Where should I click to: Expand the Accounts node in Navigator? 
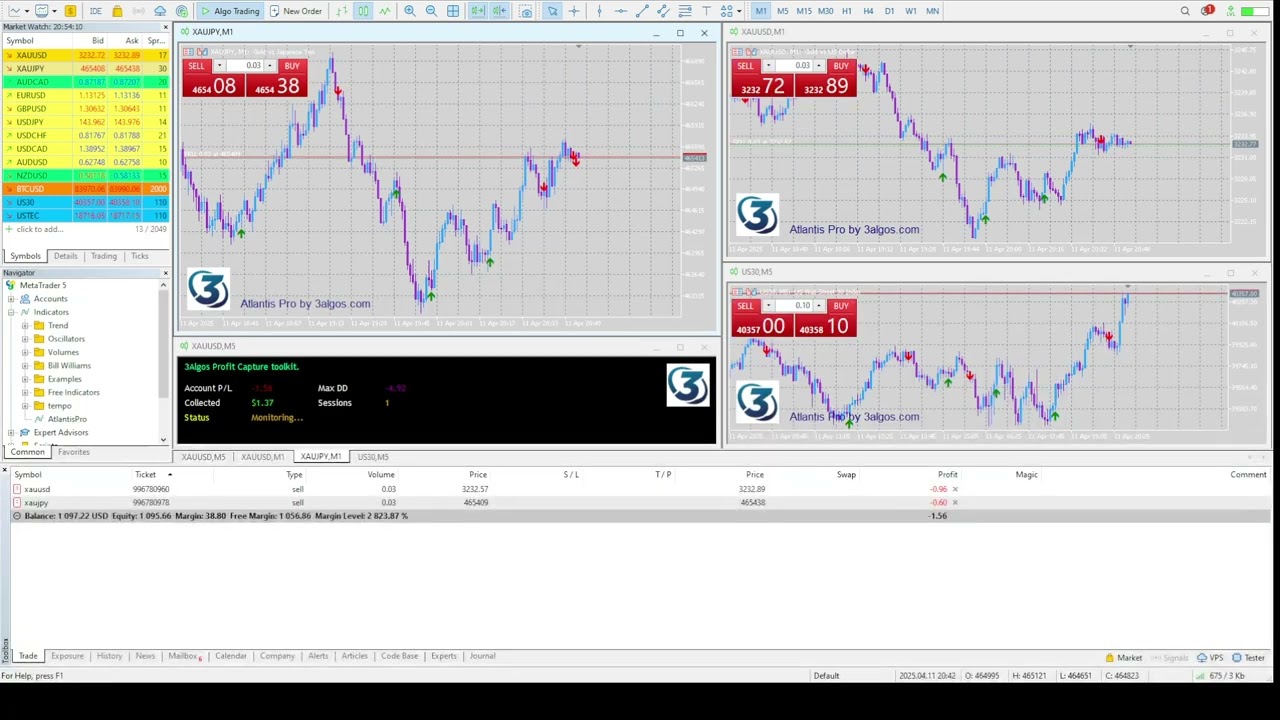tap(11, 299)
